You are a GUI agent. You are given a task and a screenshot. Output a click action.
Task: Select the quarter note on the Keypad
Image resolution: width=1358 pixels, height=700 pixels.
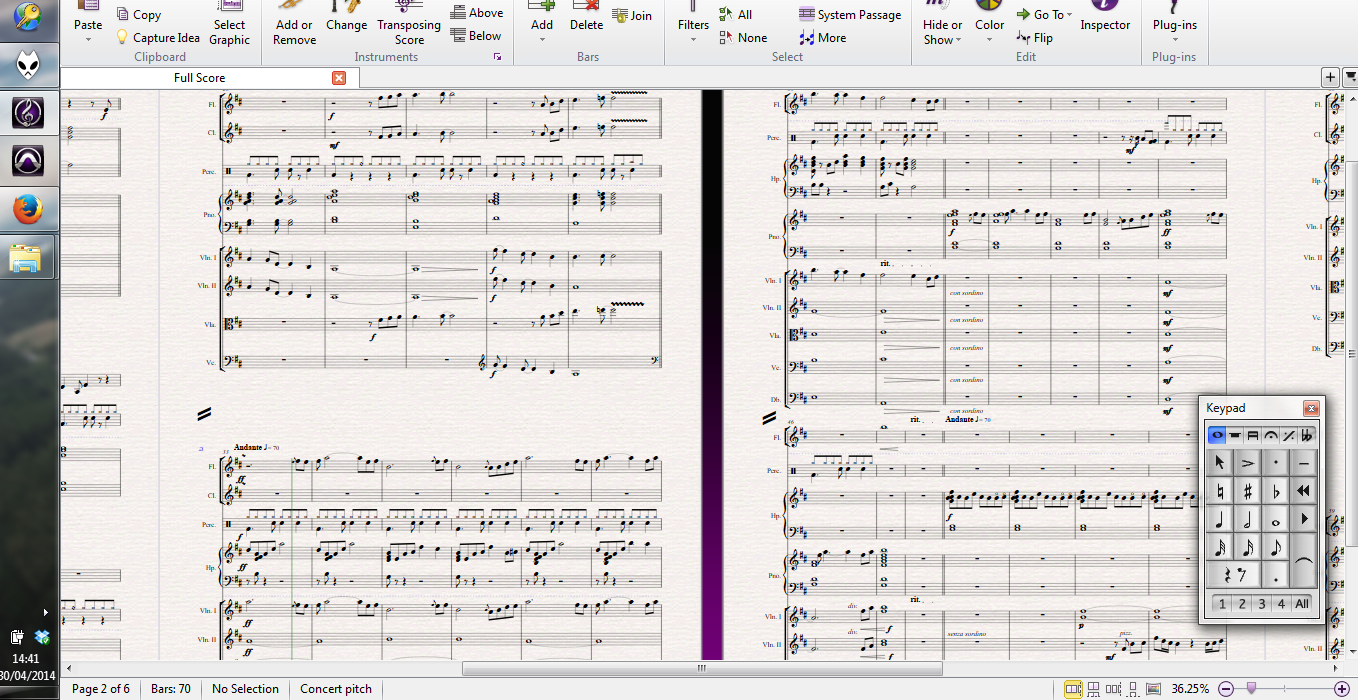tap(1219, 520)
